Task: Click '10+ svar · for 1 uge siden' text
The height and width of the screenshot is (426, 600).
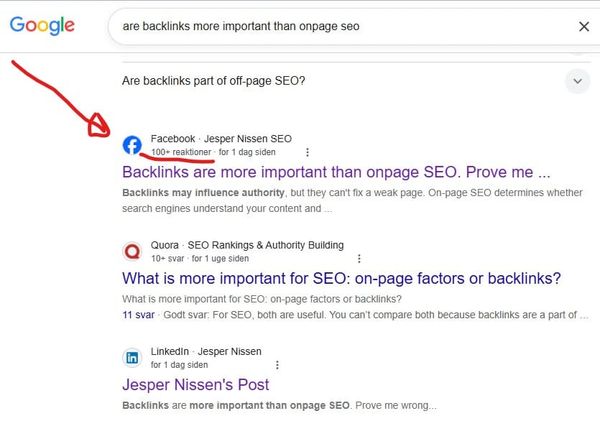Action: coord(200,259)
